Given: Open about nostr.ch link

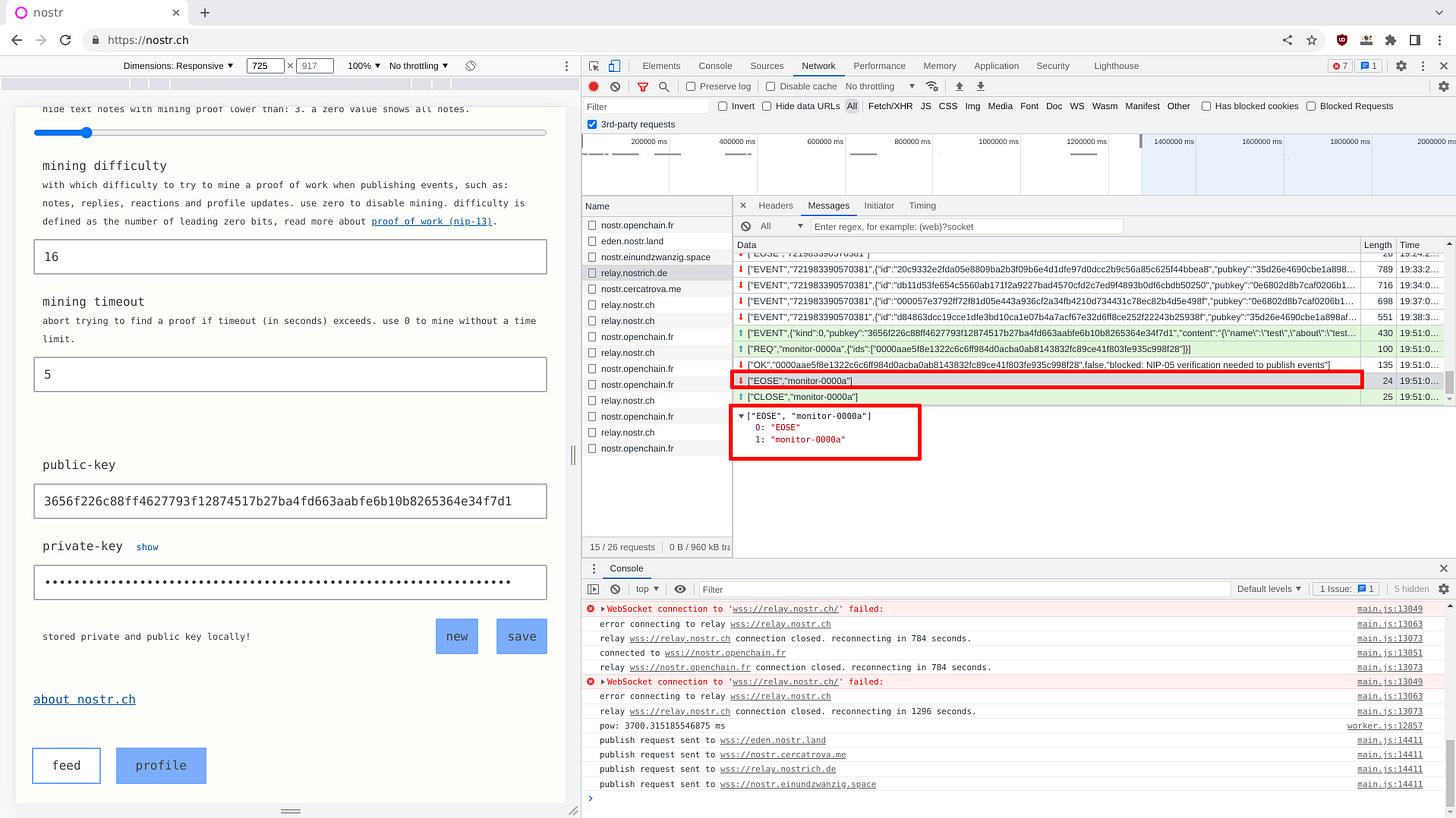Looking at the screenshot, I should coord(84,699).
